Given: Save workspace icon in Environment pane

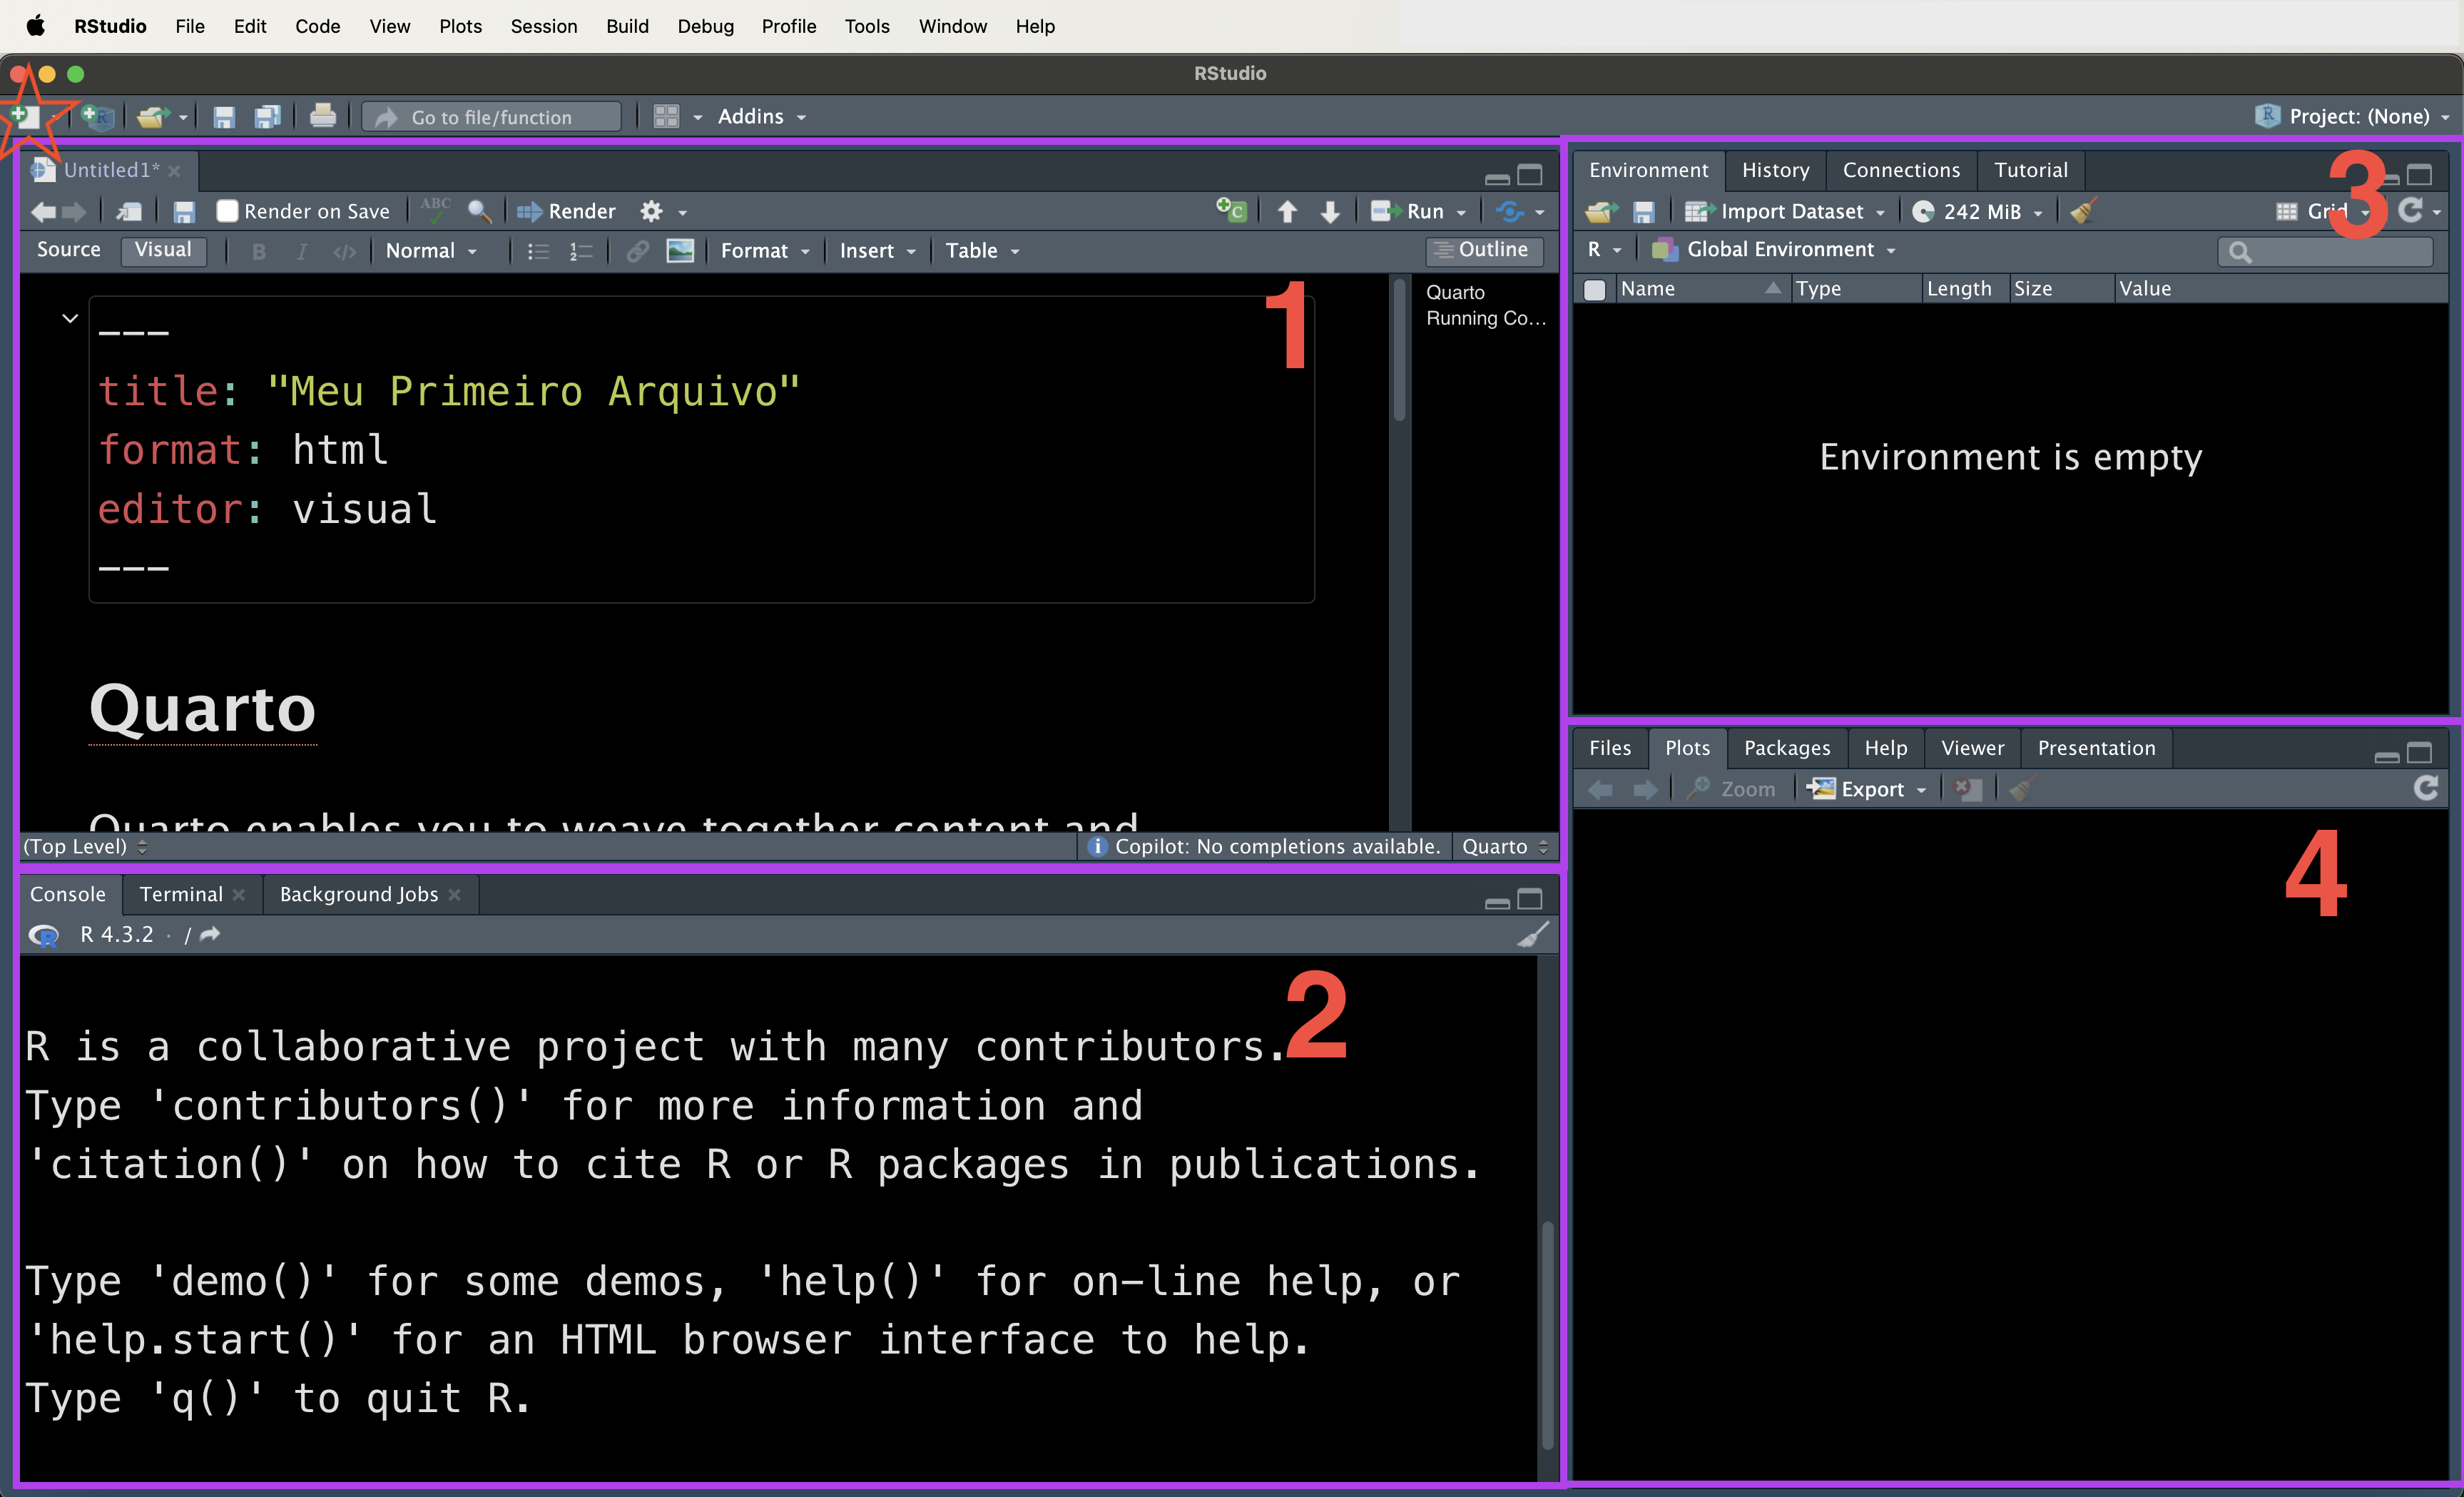Looking at the screenshot, I should [x=1643, y=211].
